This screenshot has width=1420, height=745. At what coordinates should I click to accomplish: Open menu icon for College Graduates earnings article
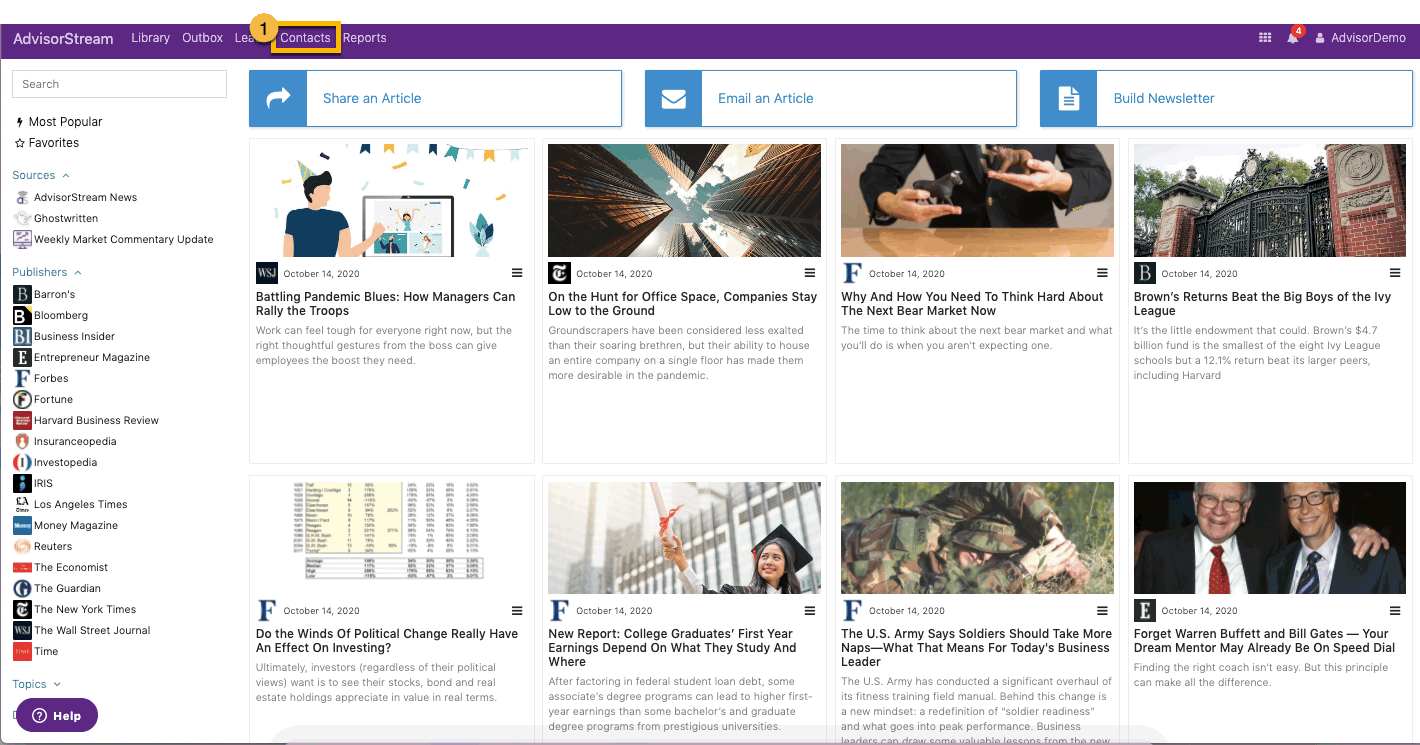pos(810,610)
